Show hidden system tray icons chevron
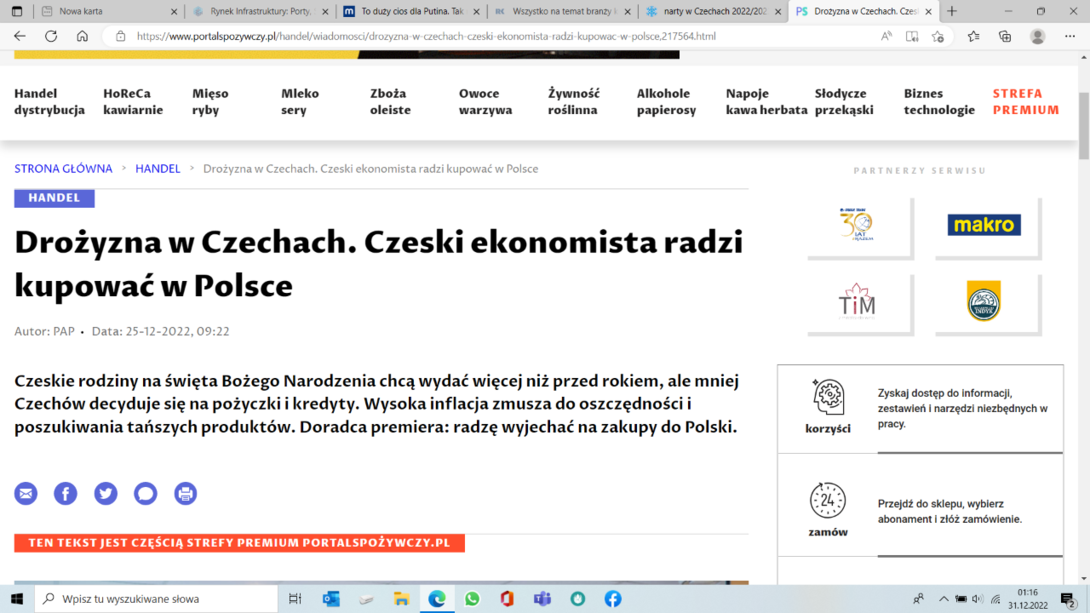The width and height of the screenshot is (1090, 613). (943, 598)
